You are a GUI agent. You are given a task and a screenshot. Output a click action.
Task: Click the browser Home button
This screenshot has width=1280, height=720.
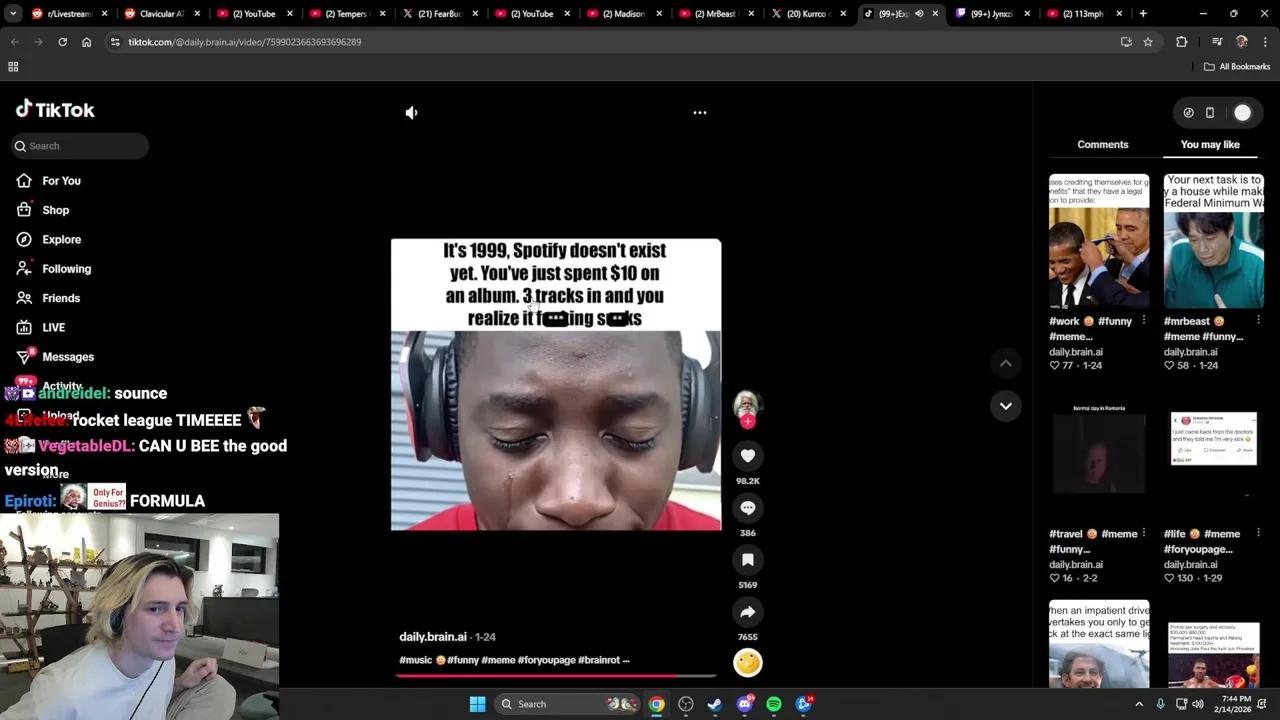(x=86, y=42)
